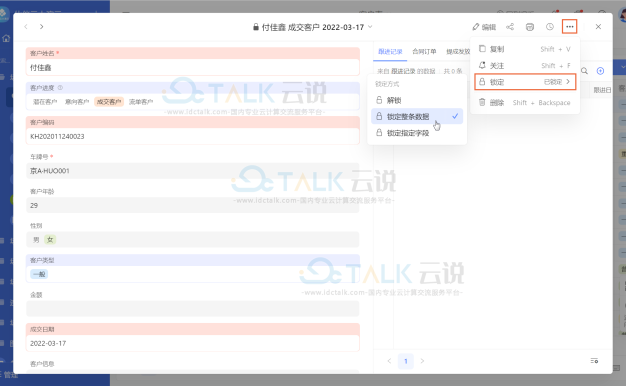The height and width of the screenshot is (386, 626).
Task: Switch to the 合同订单 tab
Action: (x=424, y=51)
